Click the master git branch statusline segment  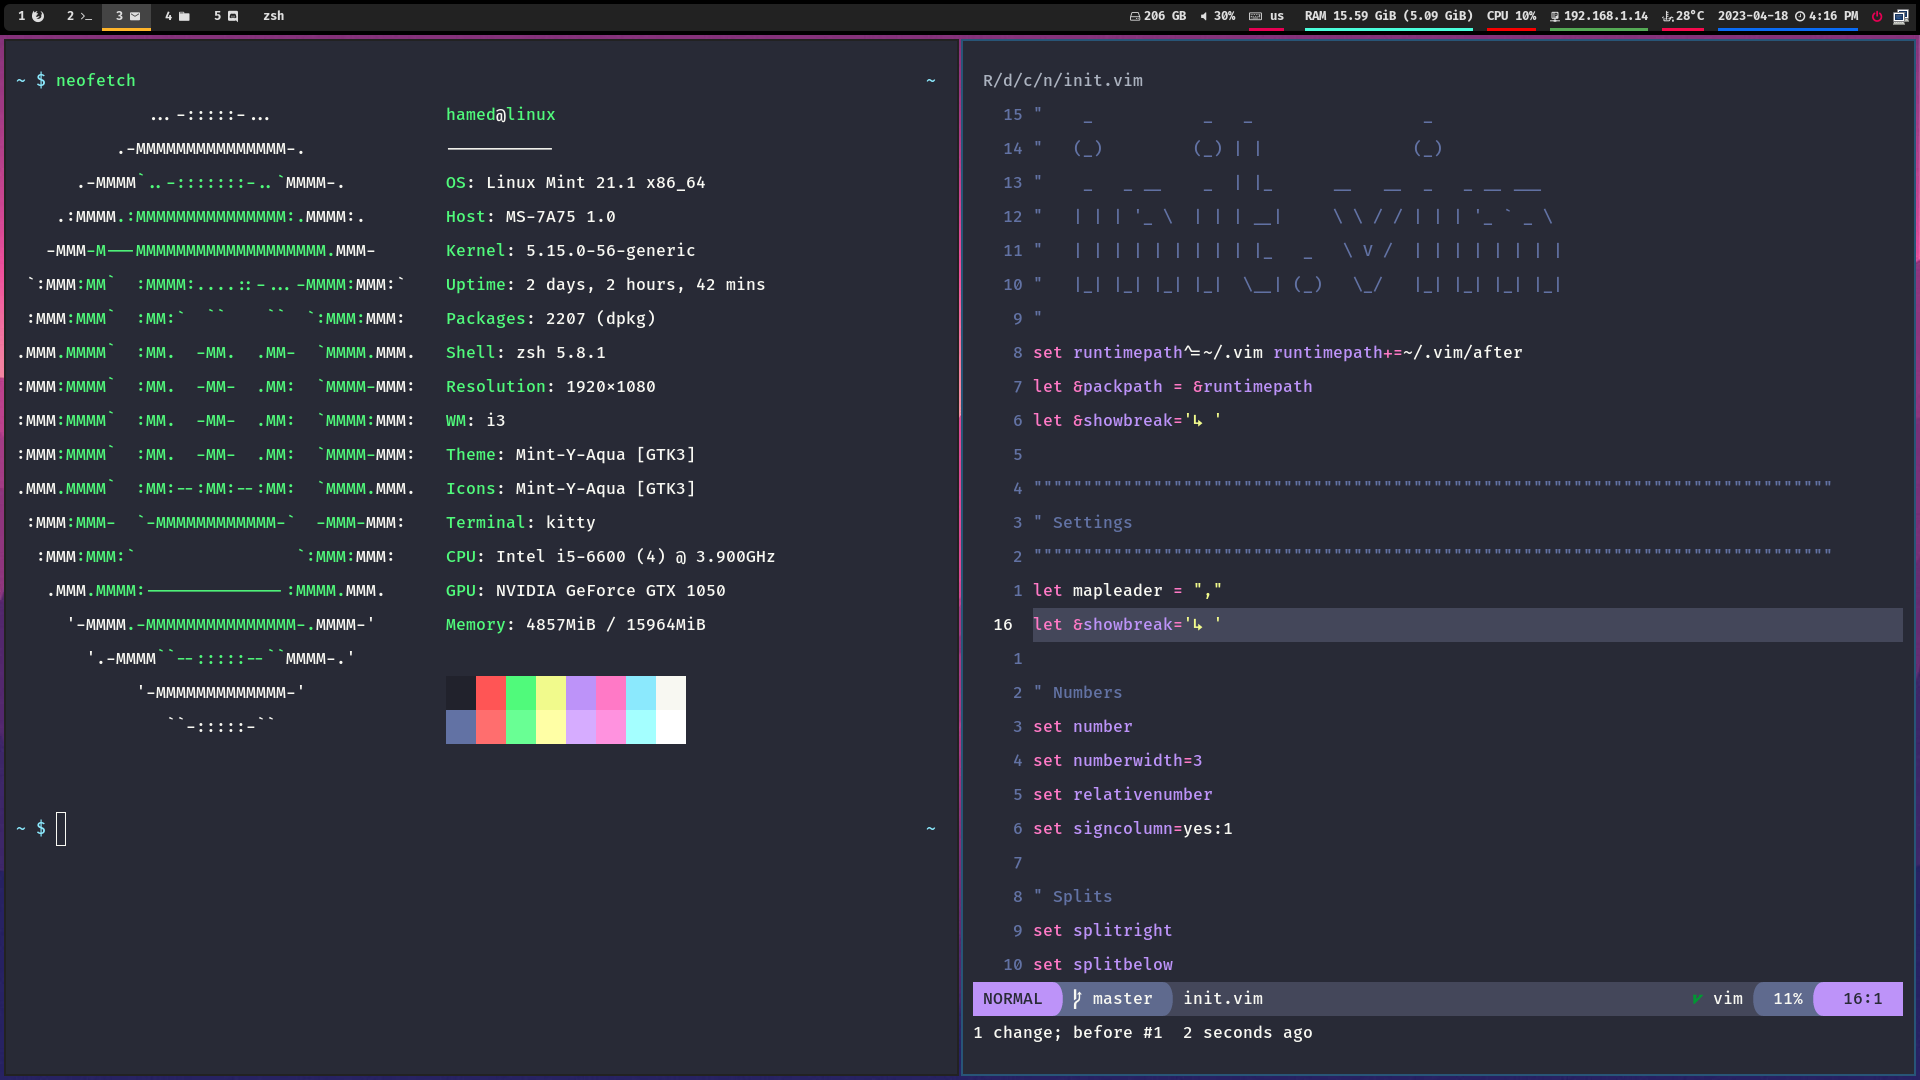tap(1113, 999)
